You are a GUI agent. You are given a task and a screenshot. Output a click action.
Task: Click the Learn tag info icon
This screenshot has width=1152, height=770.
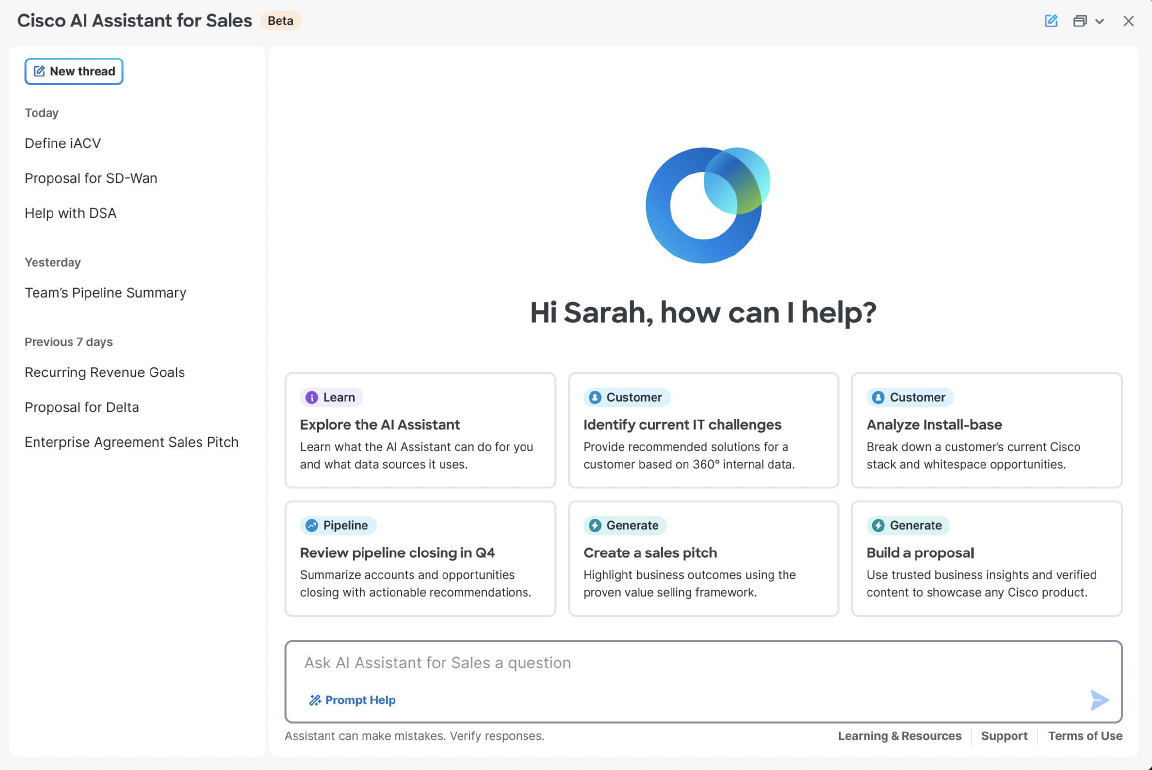tap(312, 397)
